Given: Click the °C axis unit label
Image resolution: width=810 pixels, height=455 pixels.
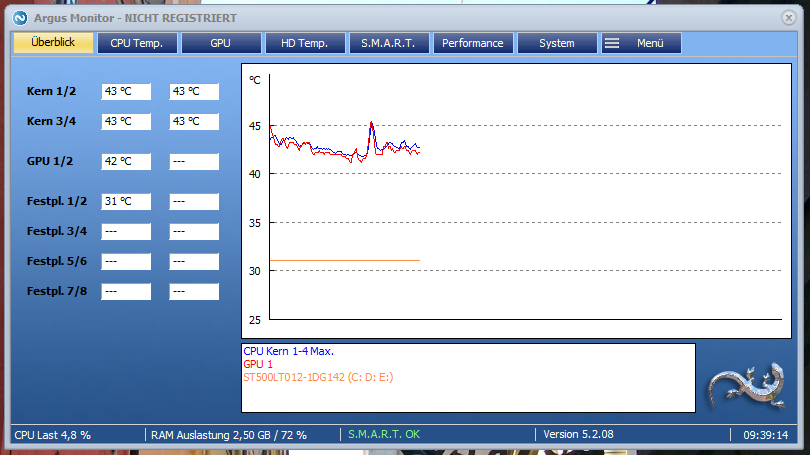Looking at the screenshot, I should click(255, 80).
